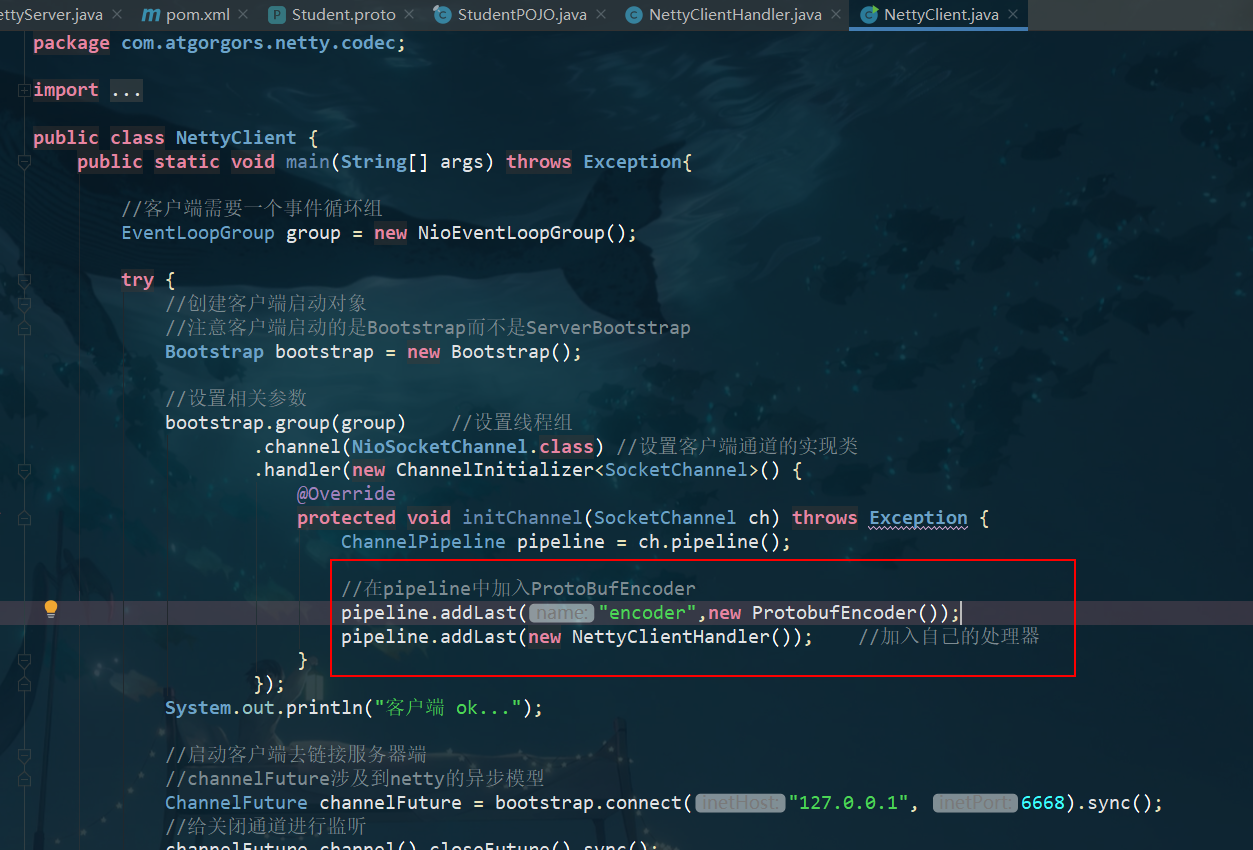Click the package com.atgorgors.netty.codec line
Image resolution: width=1253 pixels, height=850 pixels.
pos(220,43)
